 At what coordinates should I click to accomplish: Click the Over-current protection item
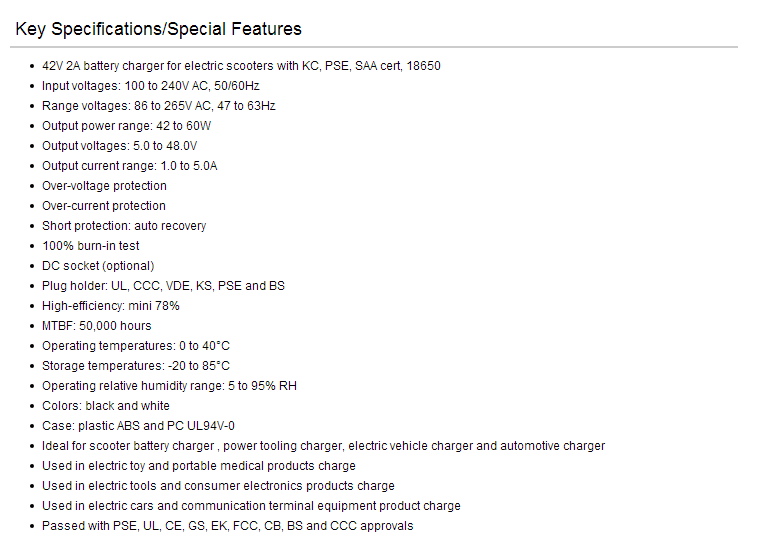(x=104, y=206)
